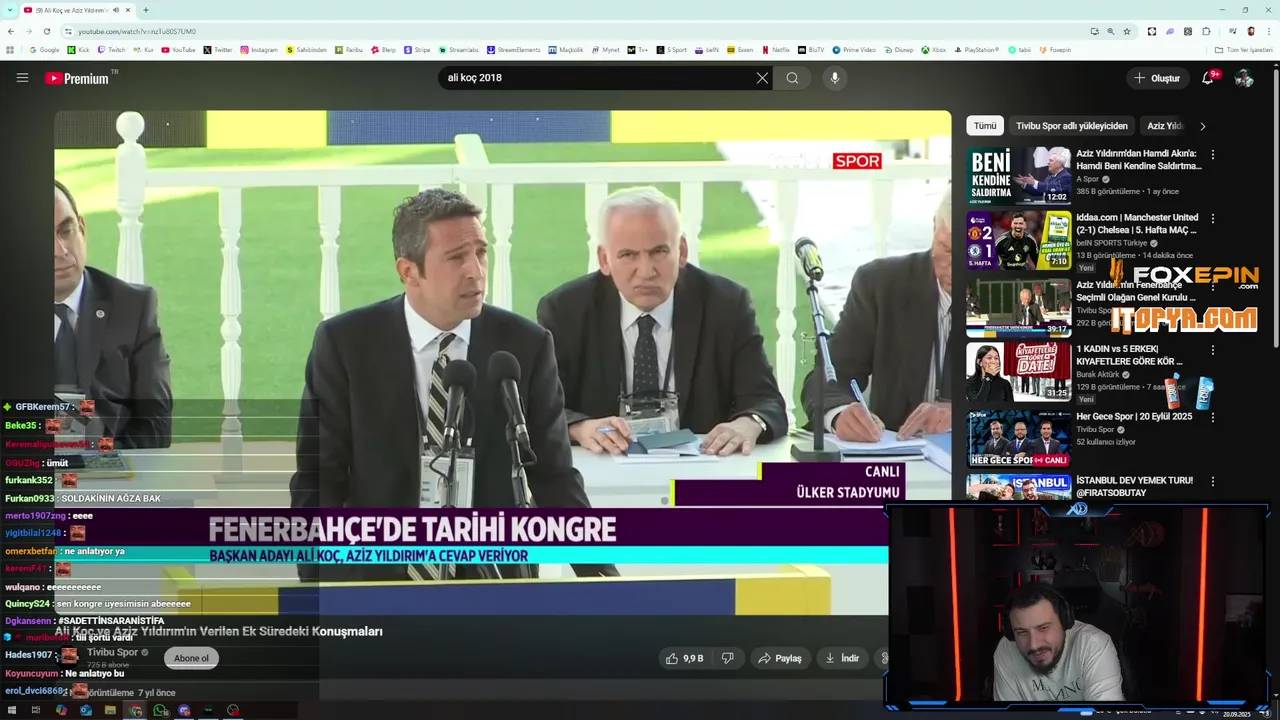Like the video with the thumbs-up button
Screen dimensions: 1280x720
[x=685, y=658]
